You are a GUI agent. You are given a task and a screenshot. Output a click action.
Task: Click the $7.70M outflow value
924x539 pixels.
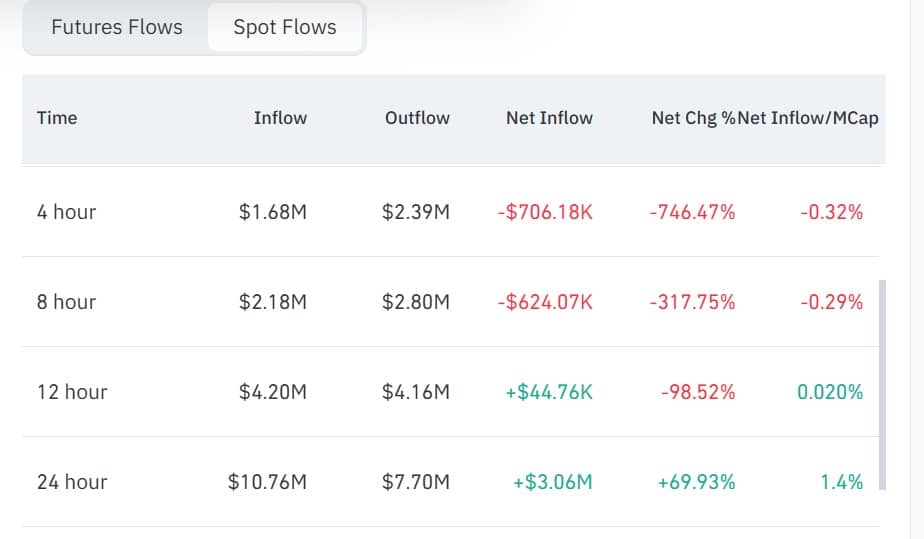(415, 482)
